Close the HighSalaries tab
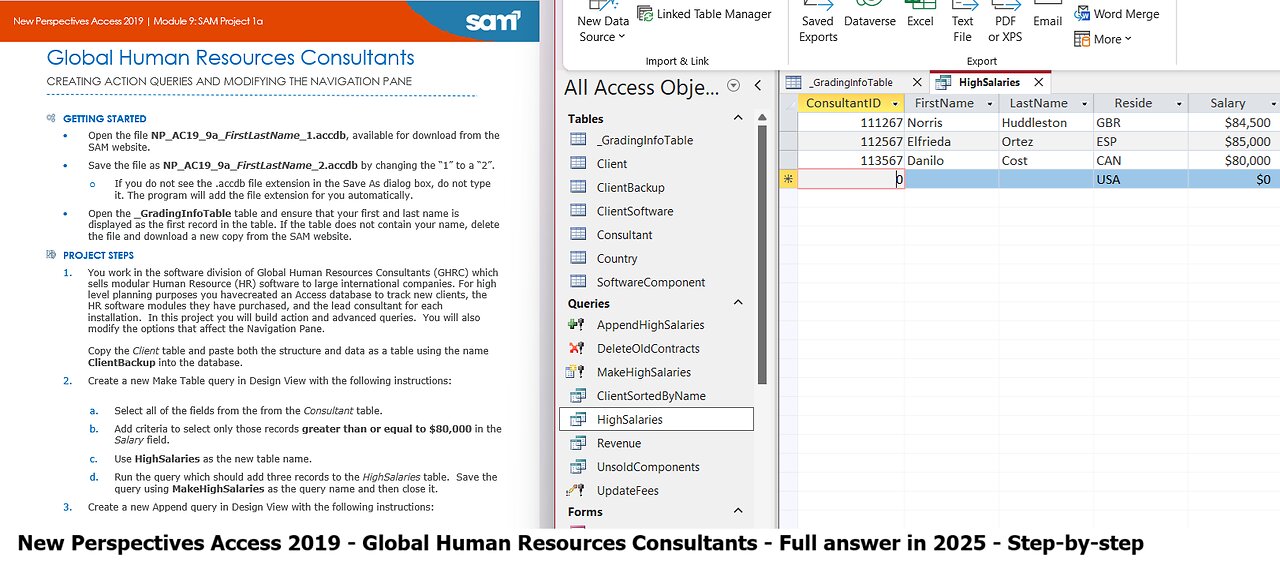1280x565 pixels. tap(1039, 83)
